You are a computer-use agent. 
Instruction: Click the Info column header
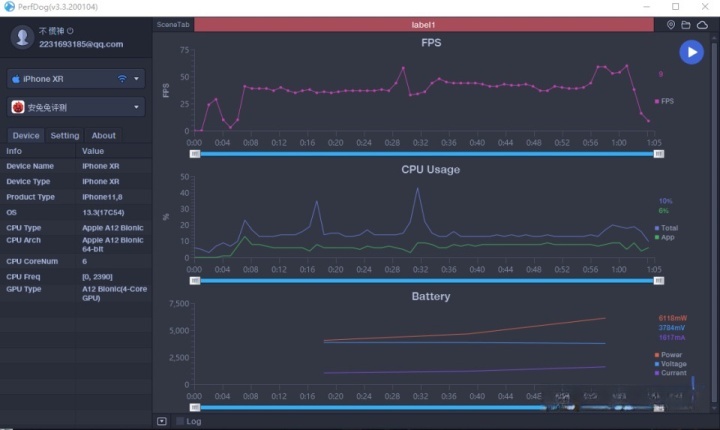(14, 151)
